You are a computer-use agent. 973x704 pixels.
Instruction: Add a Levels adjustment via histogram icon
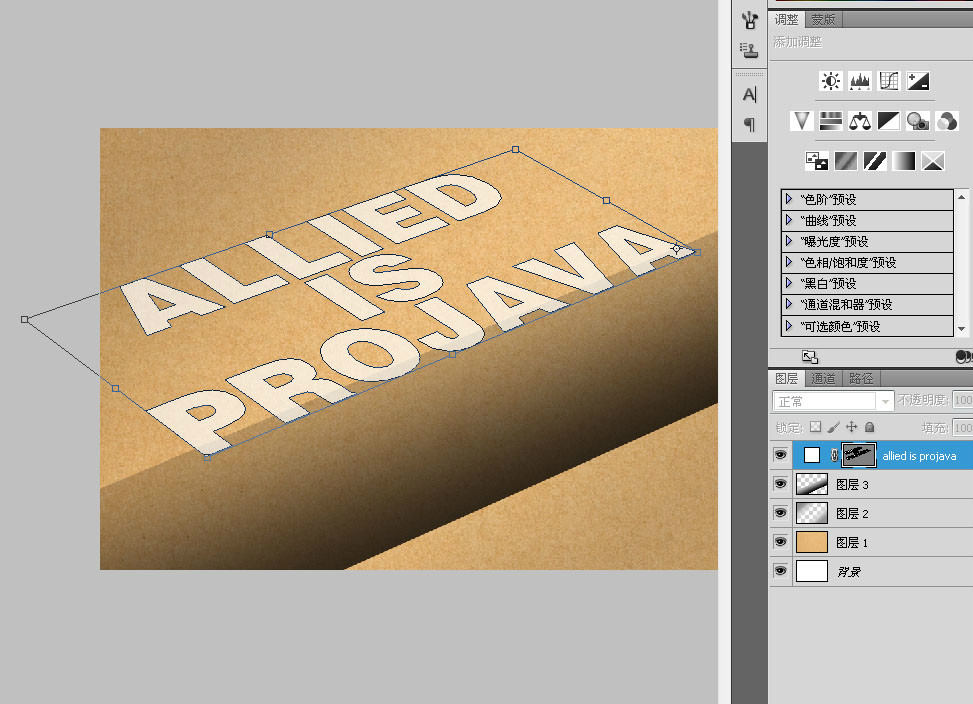point(859,81)
